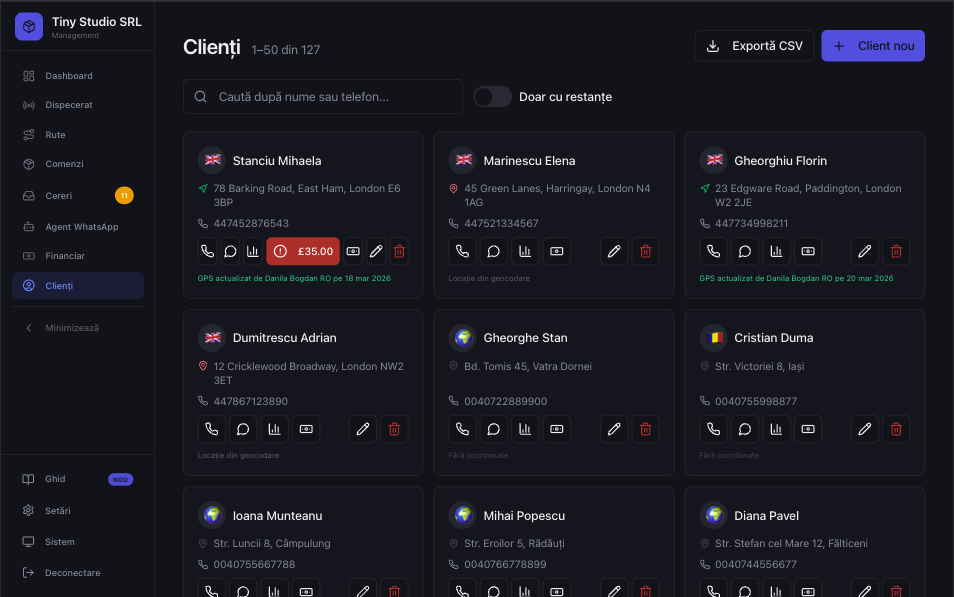Edit Cristian Duma client

pos(865,429)
